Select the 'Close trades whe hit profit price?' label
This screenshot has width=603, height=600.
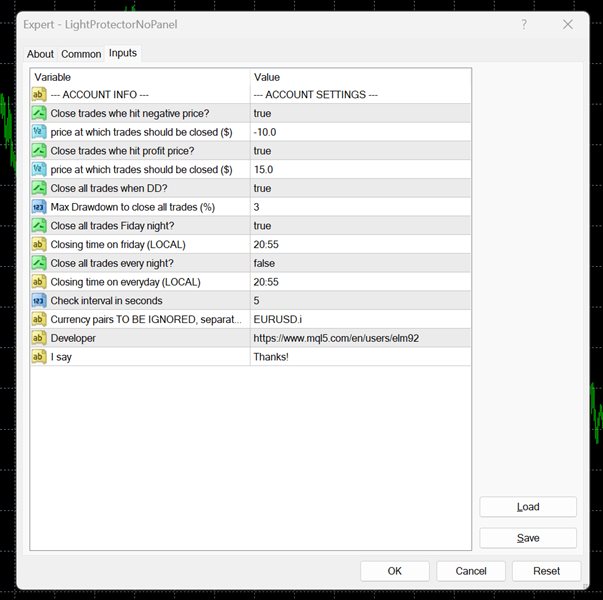(122, 151)
